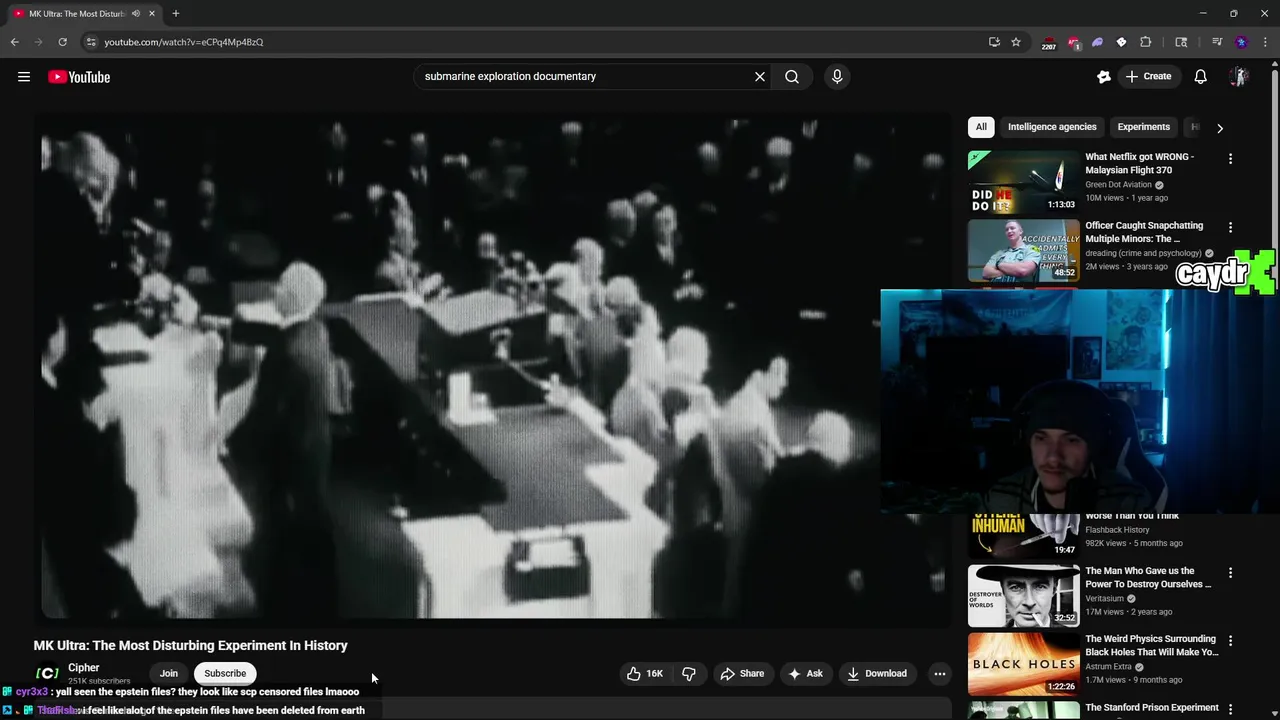The width and height of the screenshot is (1280, 720).
Task: Open the Officer Caught Snapchatting thumbnail
Action: (x=1024, y=250)
